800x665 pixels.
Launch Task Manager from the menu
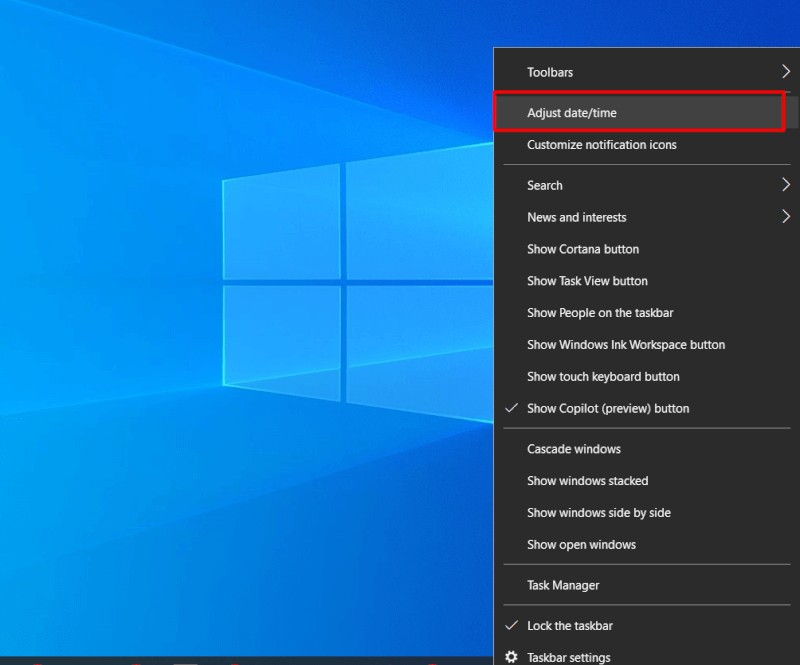pos(646,585)
